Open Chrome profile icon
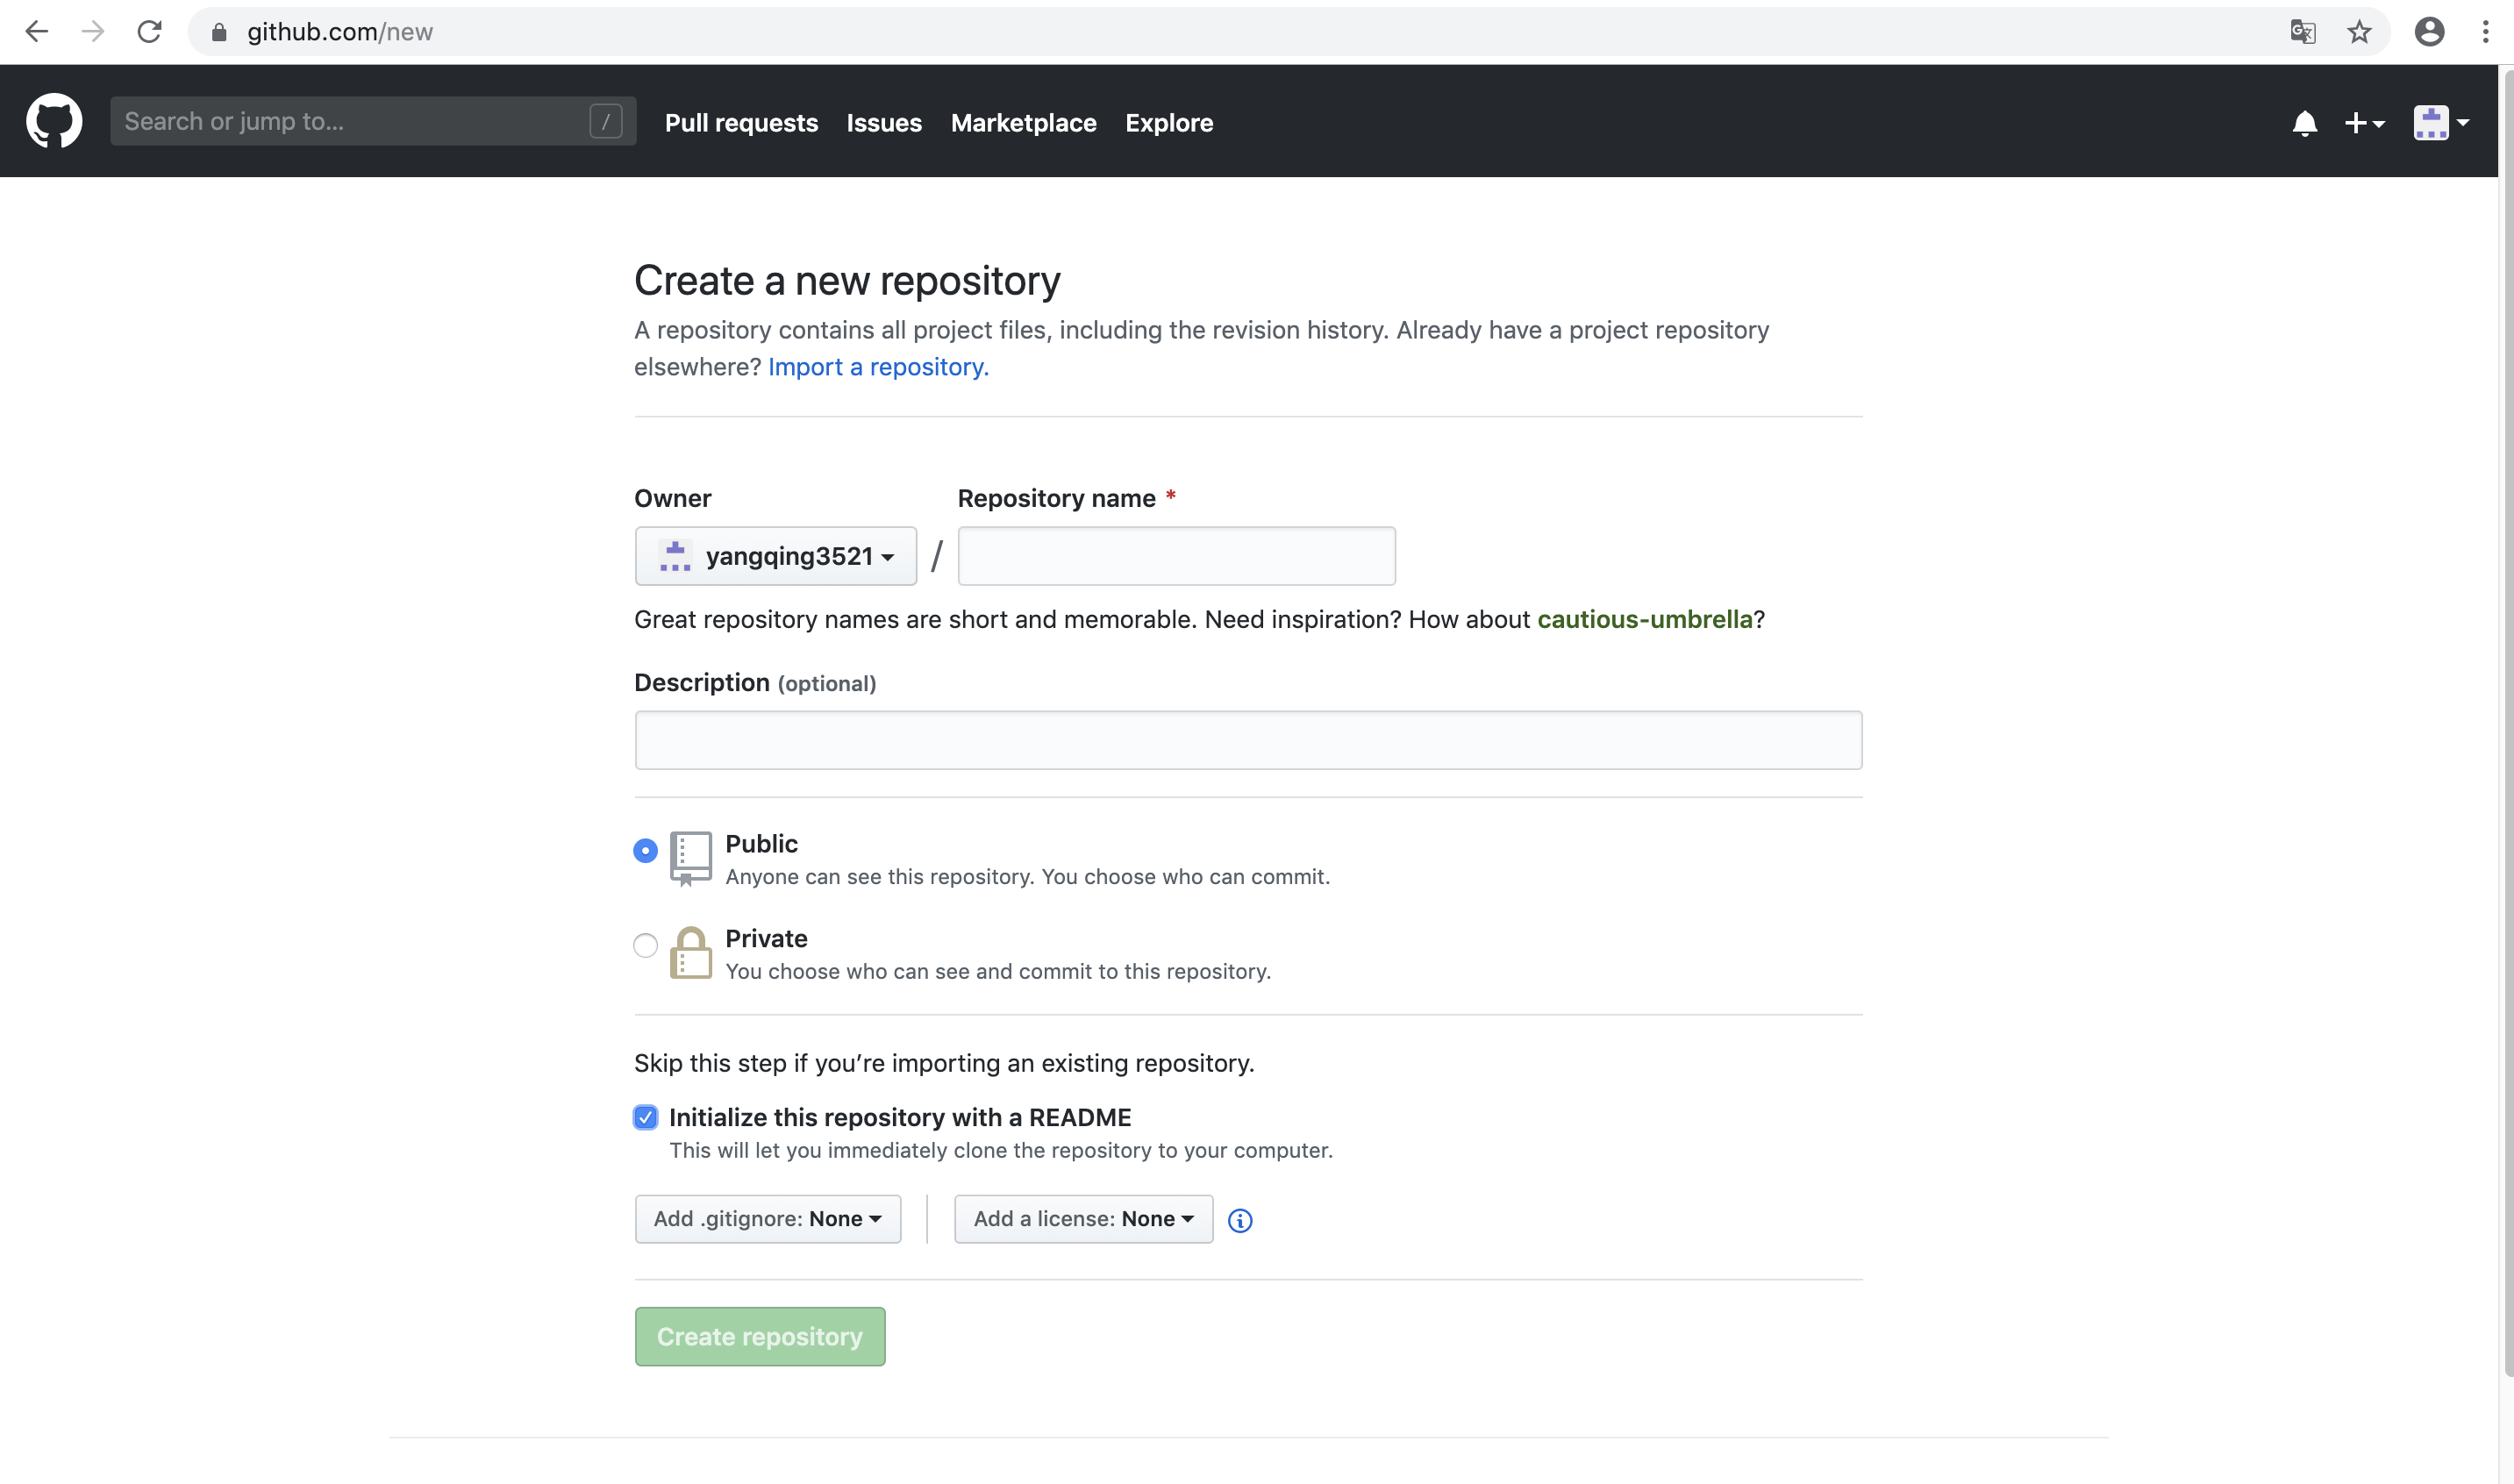The image size is (2514, 1484). pos(2429,32)
